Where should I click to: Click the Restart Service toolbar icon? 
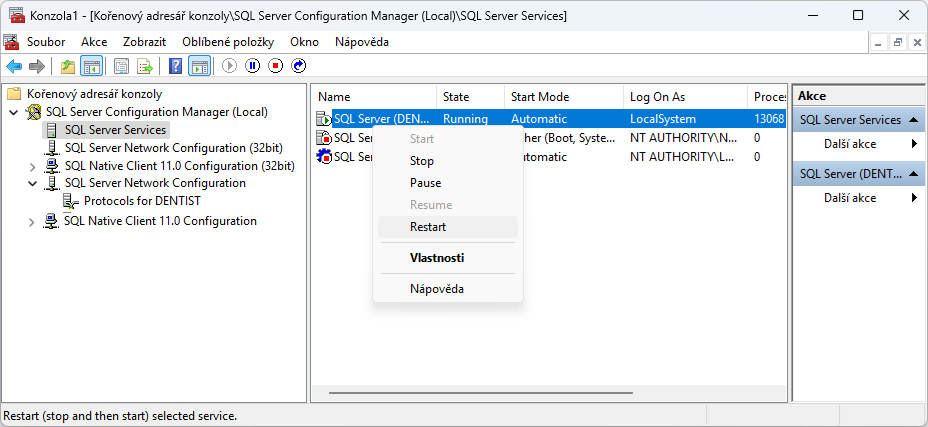click(x=299, y=66)
